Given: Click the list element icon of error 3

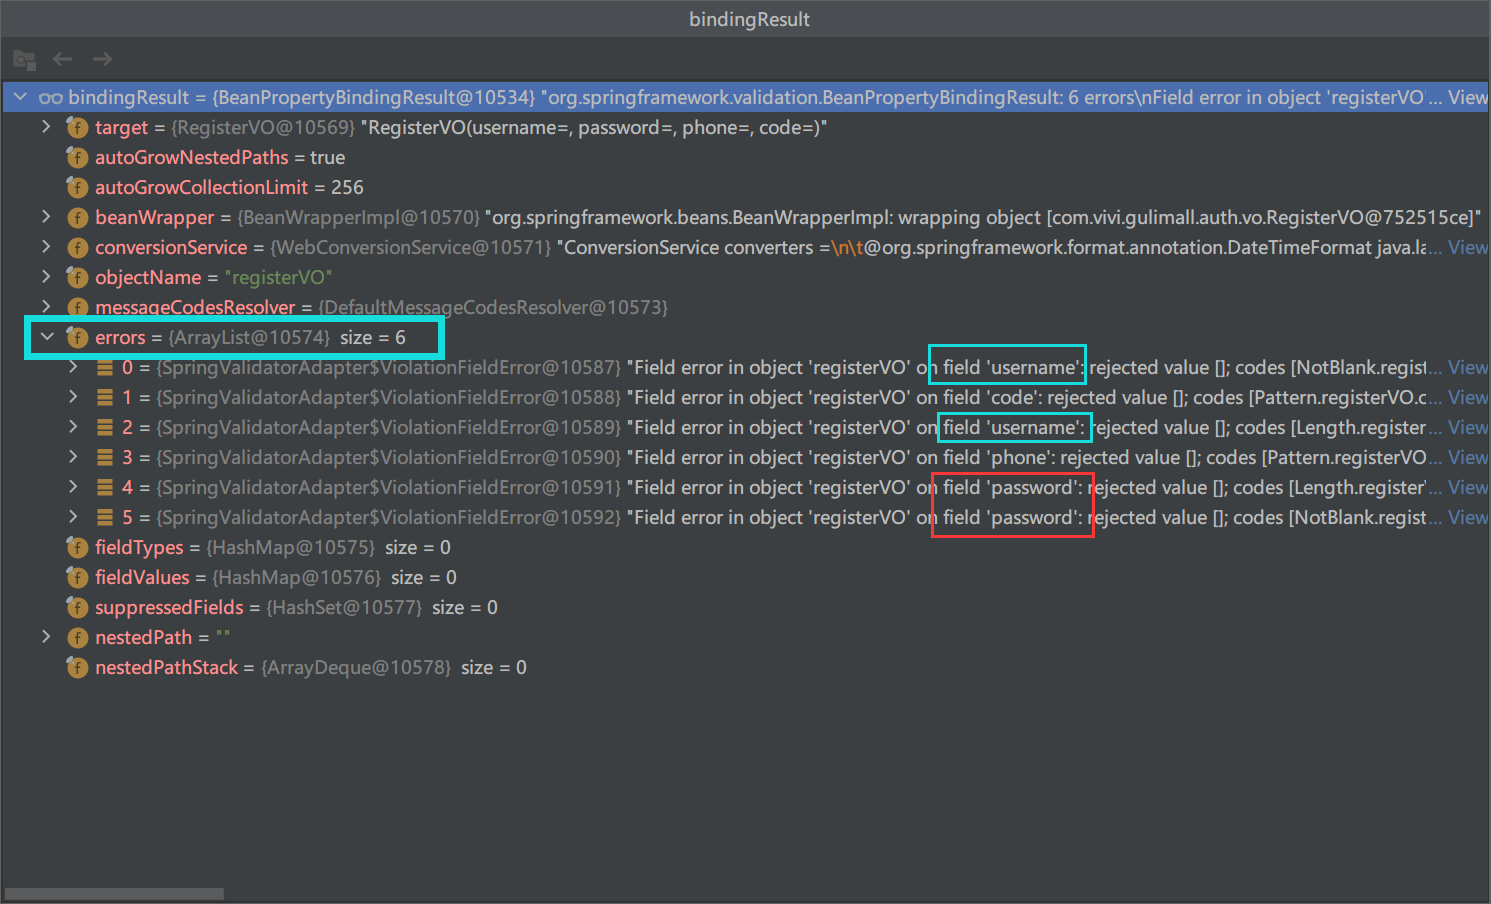Looking at the screenshot, I should pyautogui.click(x=104, y=457).
